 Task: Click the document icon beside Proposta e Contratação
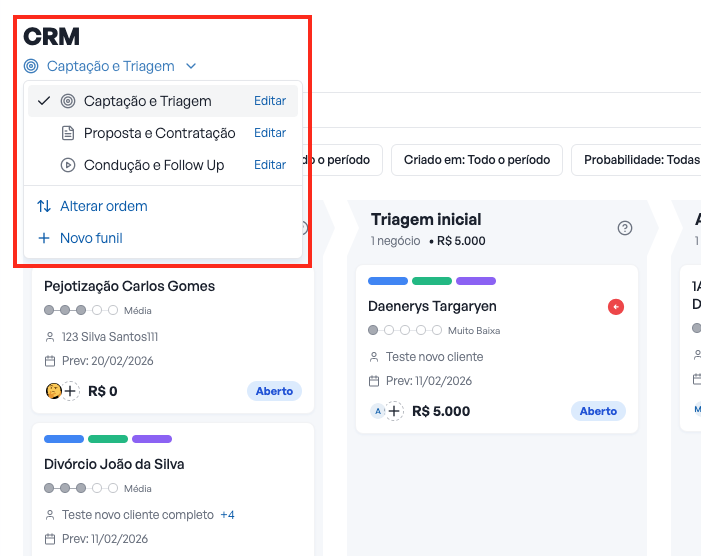pyautogui.click(x=68, y=133)
